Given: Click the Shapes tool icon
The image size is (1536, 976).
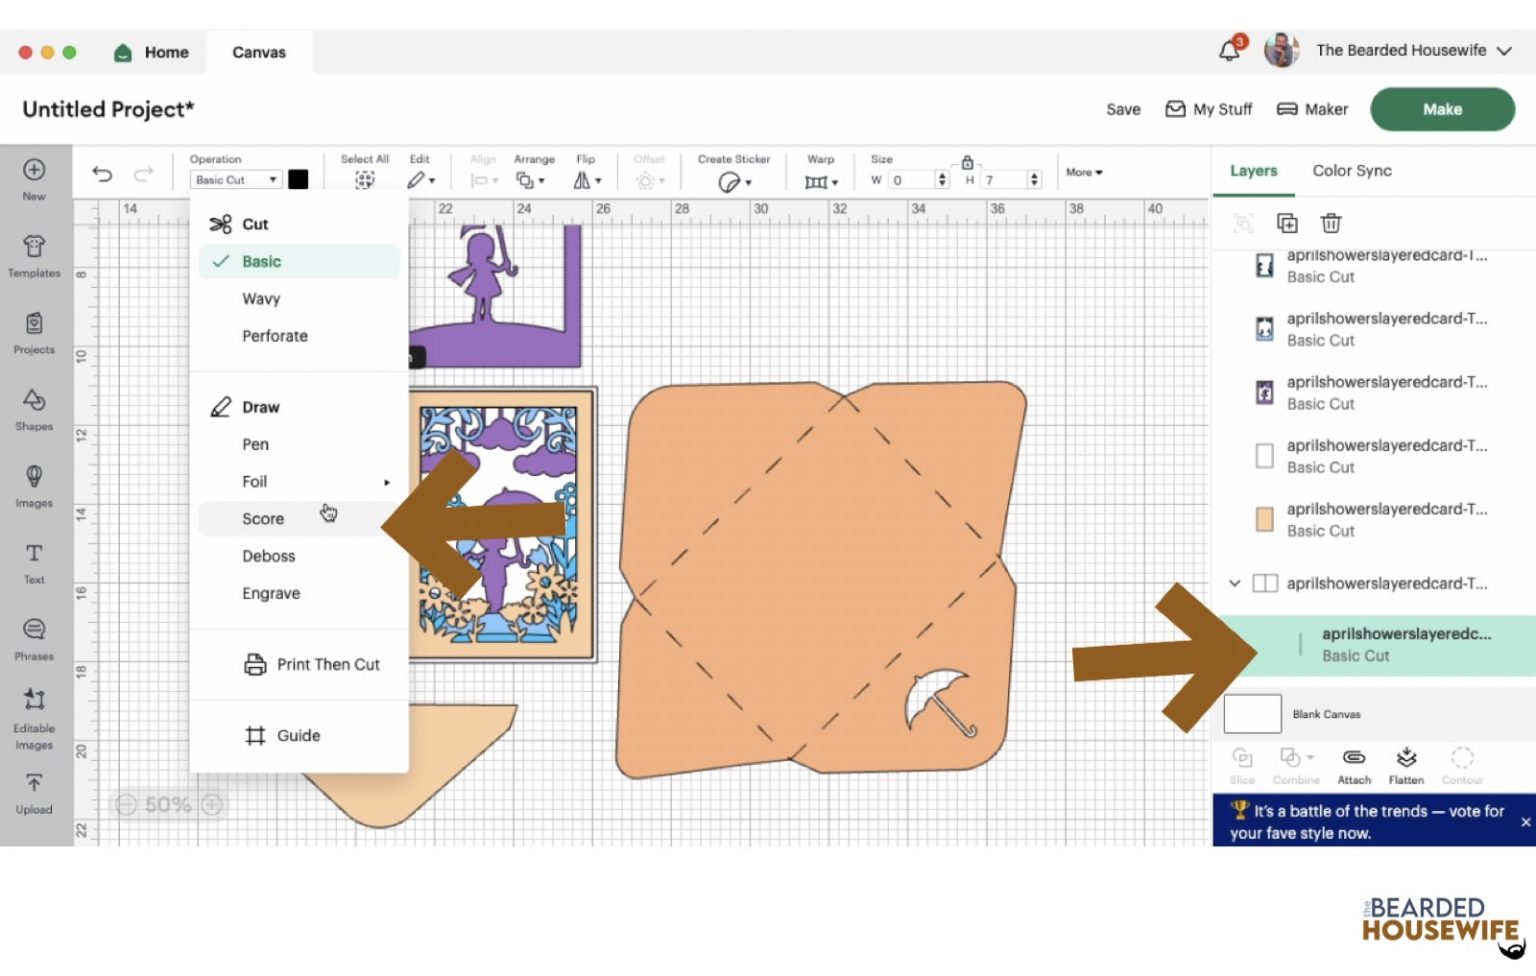Looking at the screenshot, I should tap(34, 408).
